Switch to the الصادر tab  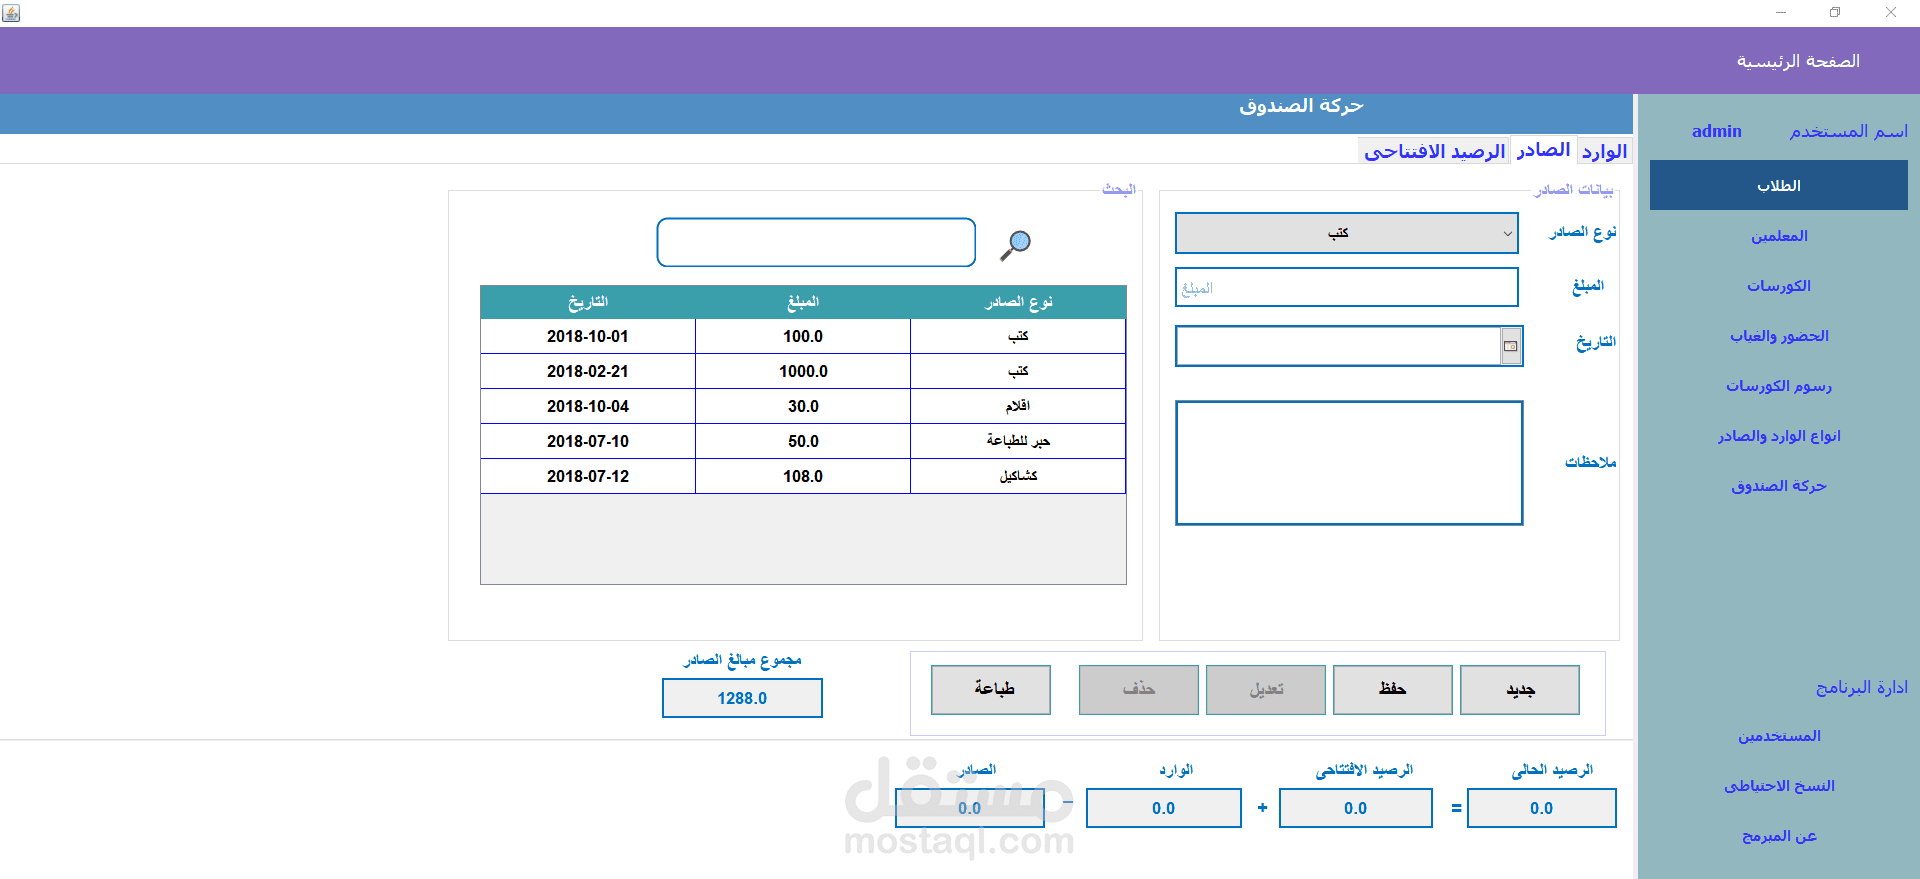click(x=1543, y=150)
